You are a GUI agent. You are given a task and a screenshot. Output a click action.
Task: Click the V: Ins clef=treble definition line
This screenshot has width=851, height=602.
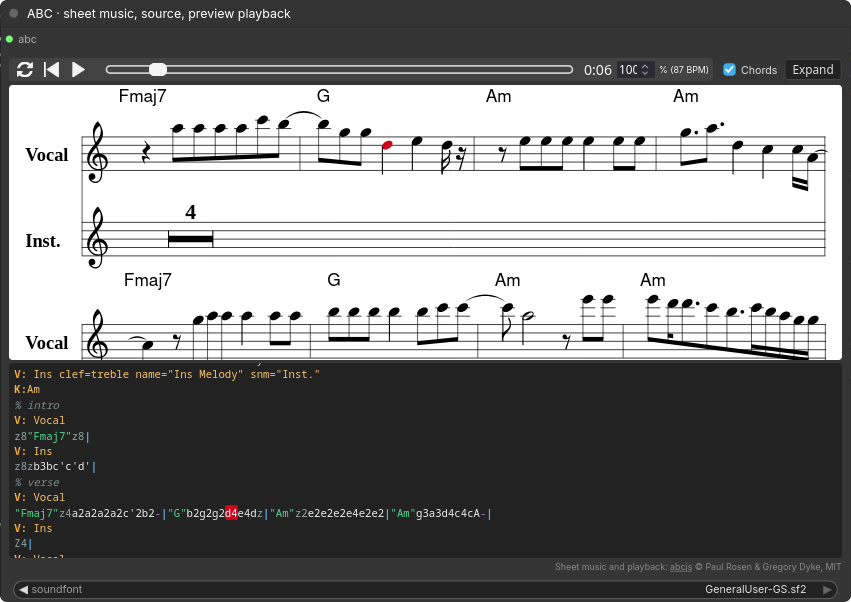tap(167, 374)
